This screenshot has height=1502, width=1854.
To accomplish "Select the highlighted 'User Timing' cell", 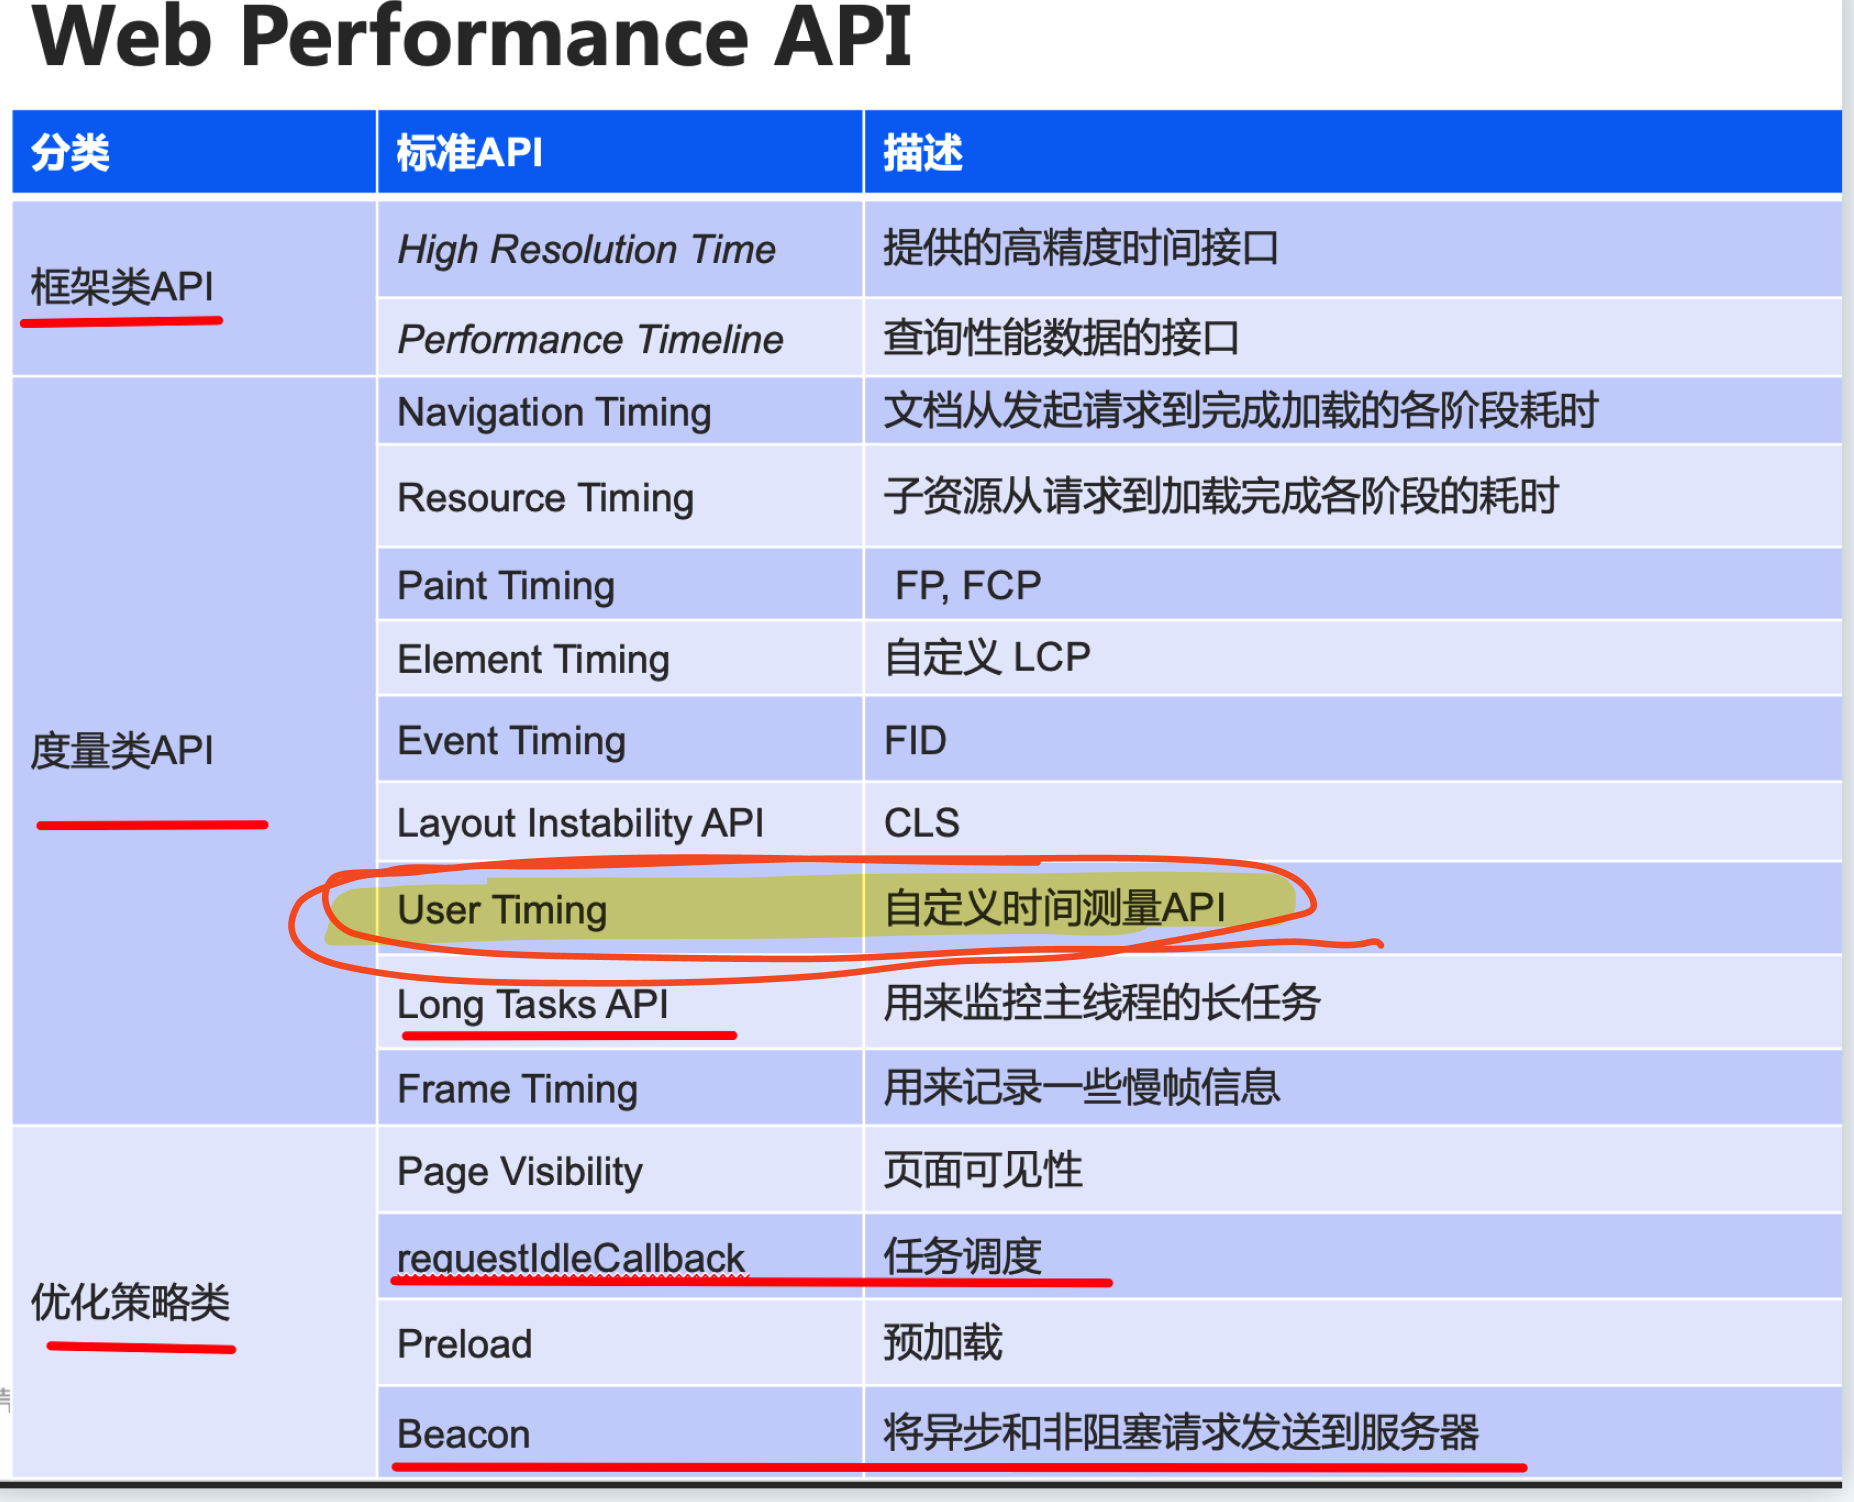I will click(620, 909).
